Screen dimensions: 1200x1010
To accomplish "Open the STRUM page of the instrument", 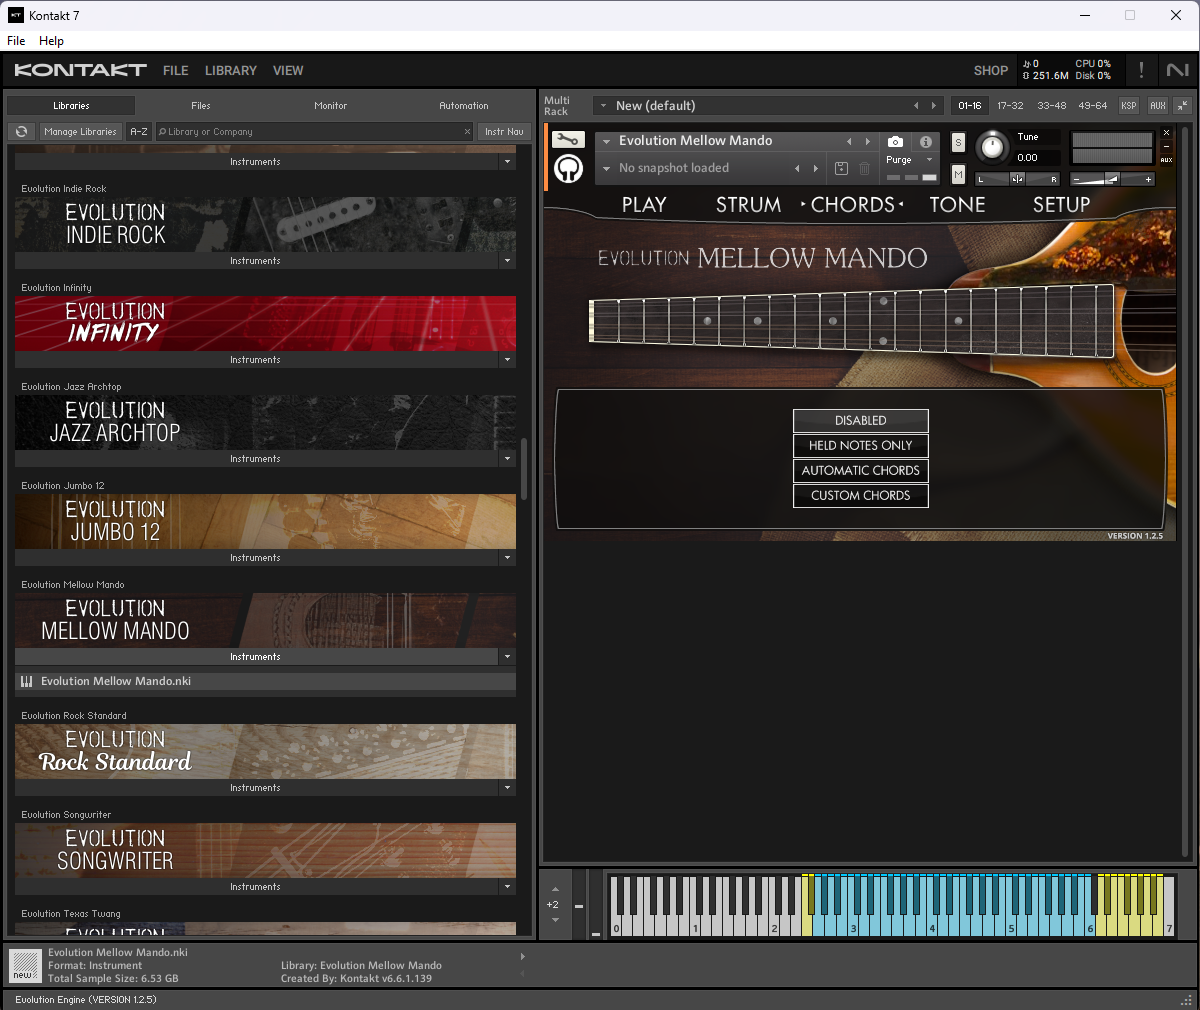I will pyautogui.click(x=748, y=204).
